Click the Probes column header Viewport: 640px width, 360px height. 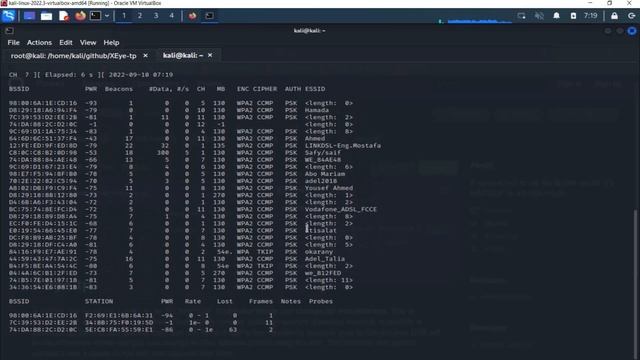coord(321,301)
